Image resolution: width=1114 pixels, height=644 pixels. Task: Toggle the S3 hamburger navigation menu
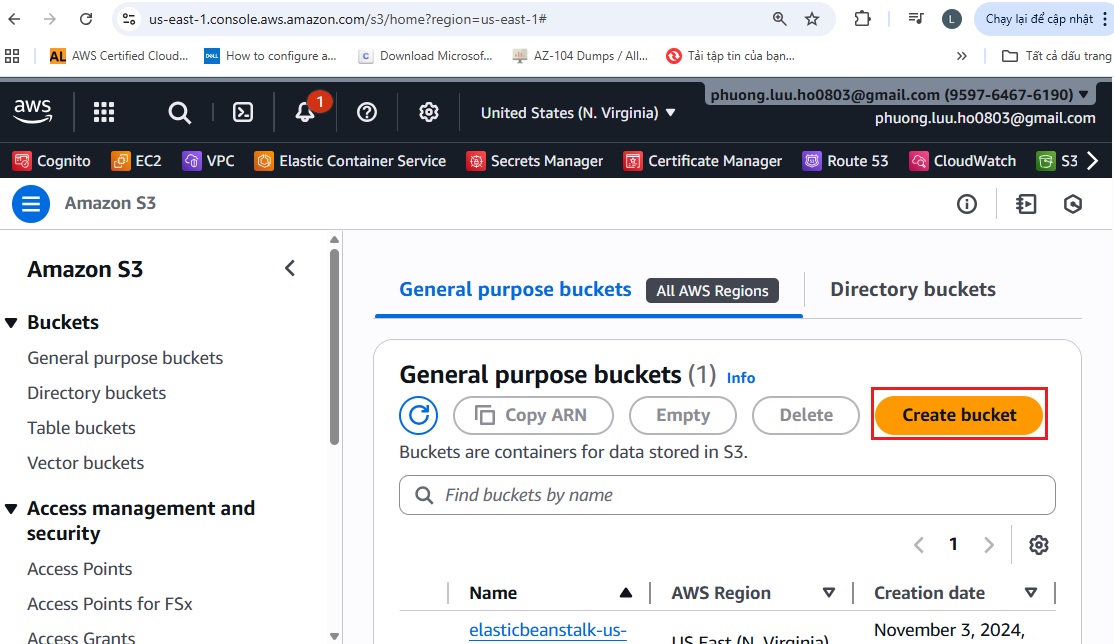coord(31,204)
